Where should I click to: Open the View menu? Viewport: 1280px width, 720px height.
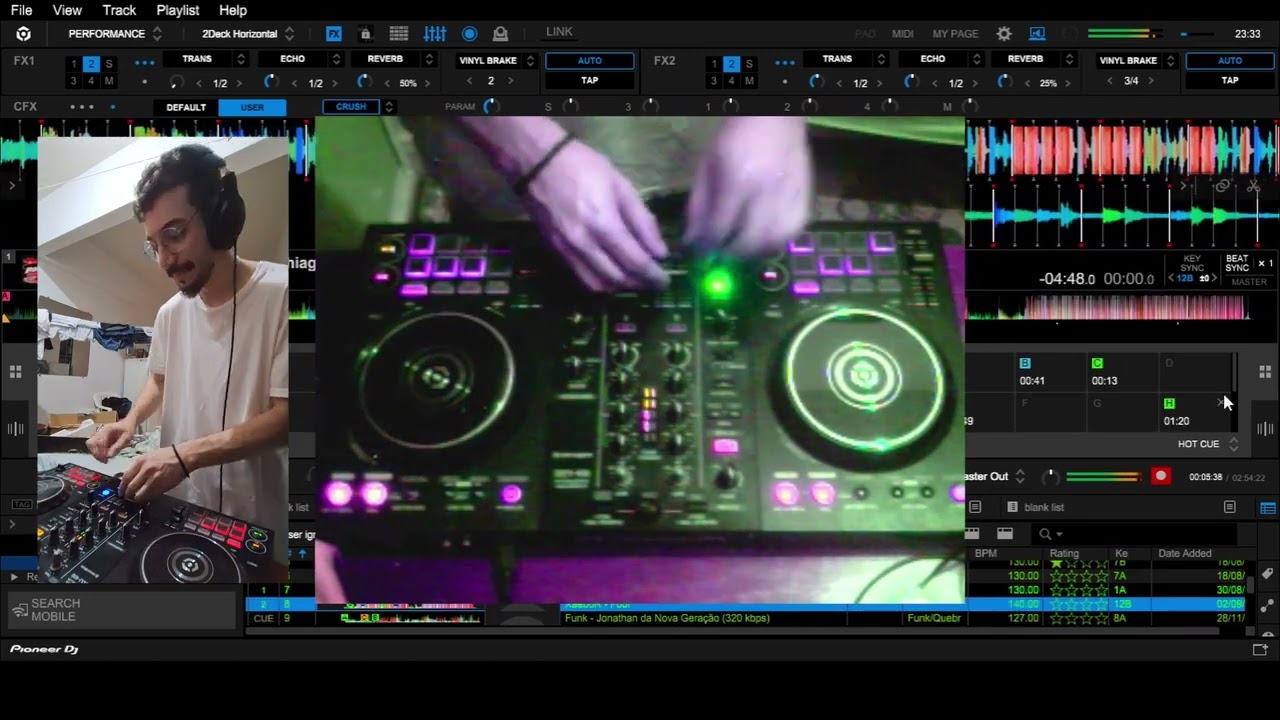click(x=67, y=10)
